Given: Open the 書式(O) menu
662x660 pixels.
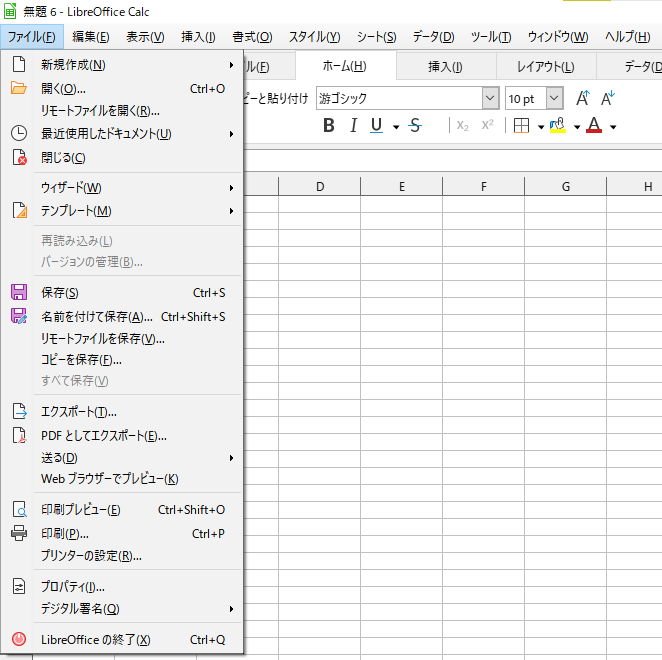Looking at the screenshot, I should pos(252,37).
